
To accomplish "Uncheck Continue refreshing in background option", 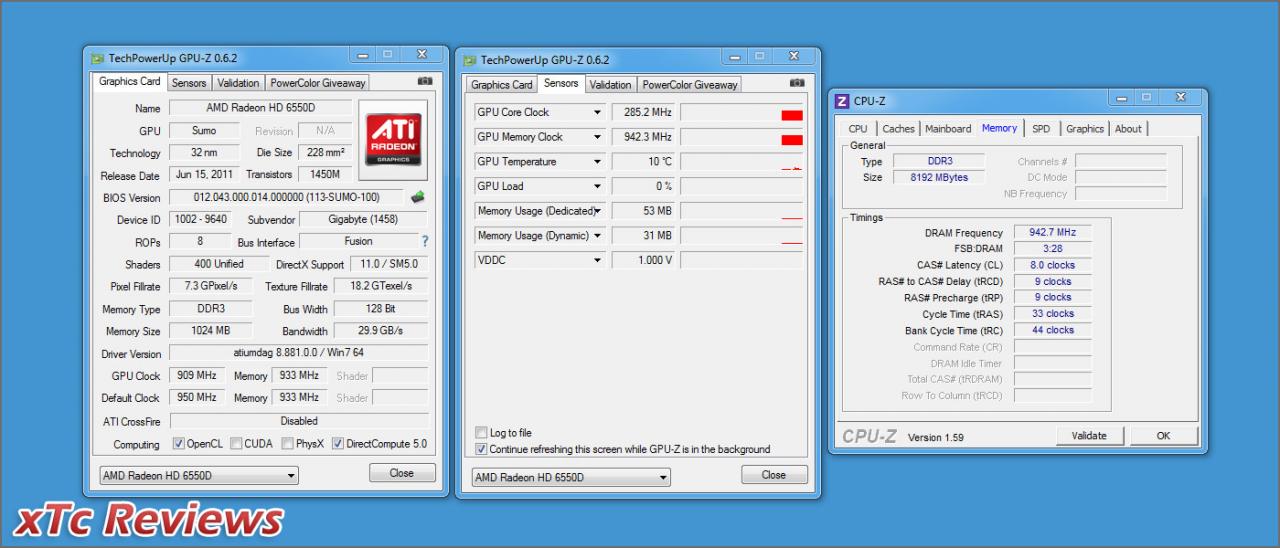I will [481, 449].
